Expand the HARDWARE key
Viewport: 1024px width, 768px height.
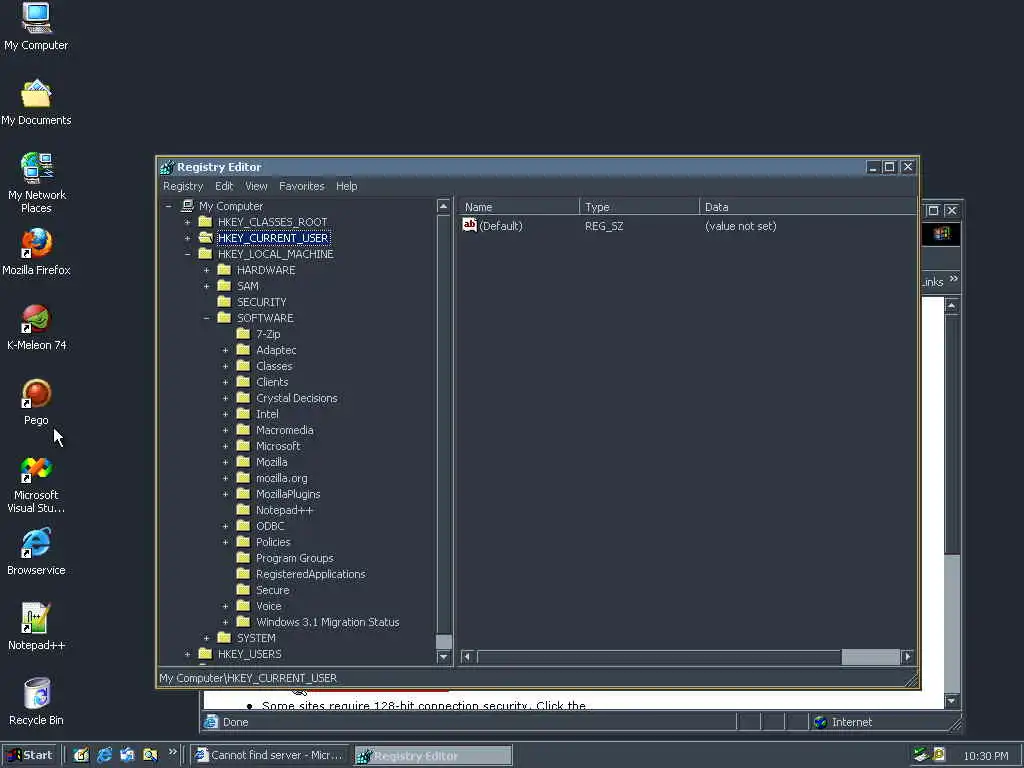[206, 270]
